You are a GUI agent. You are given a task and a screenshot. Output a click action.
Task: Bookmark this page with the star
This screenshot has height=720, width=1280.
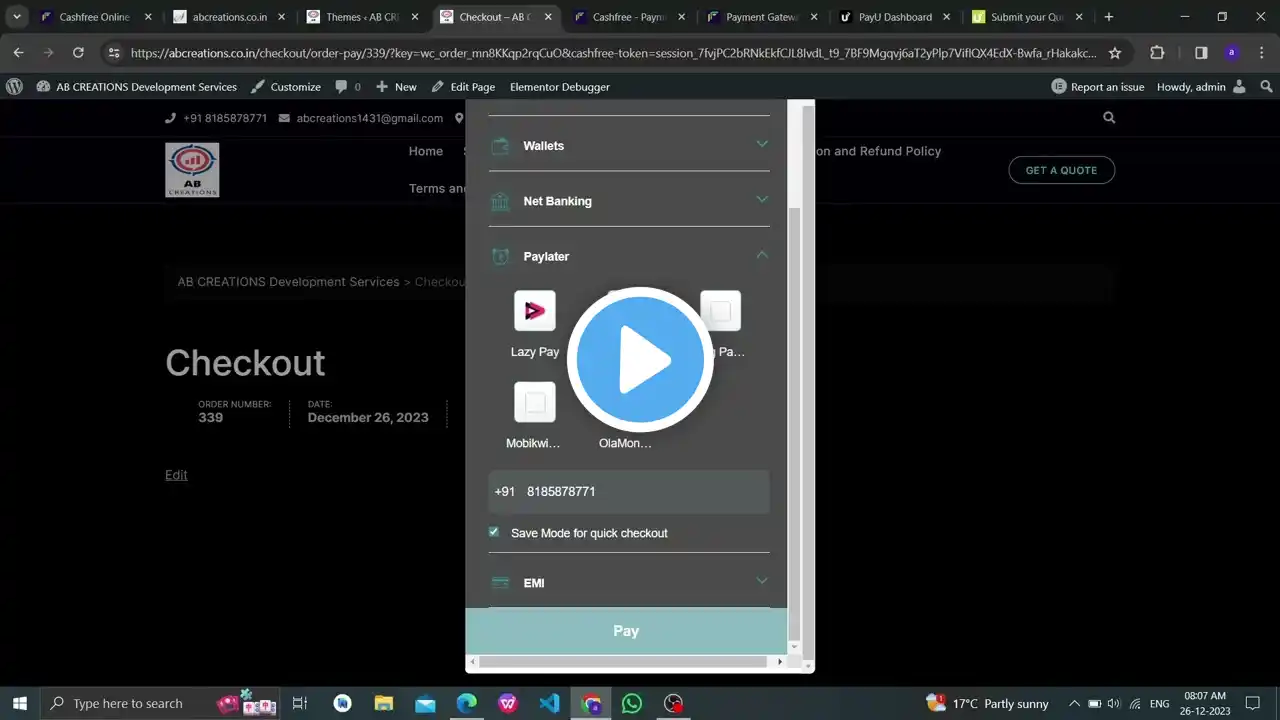point(1115,53)
